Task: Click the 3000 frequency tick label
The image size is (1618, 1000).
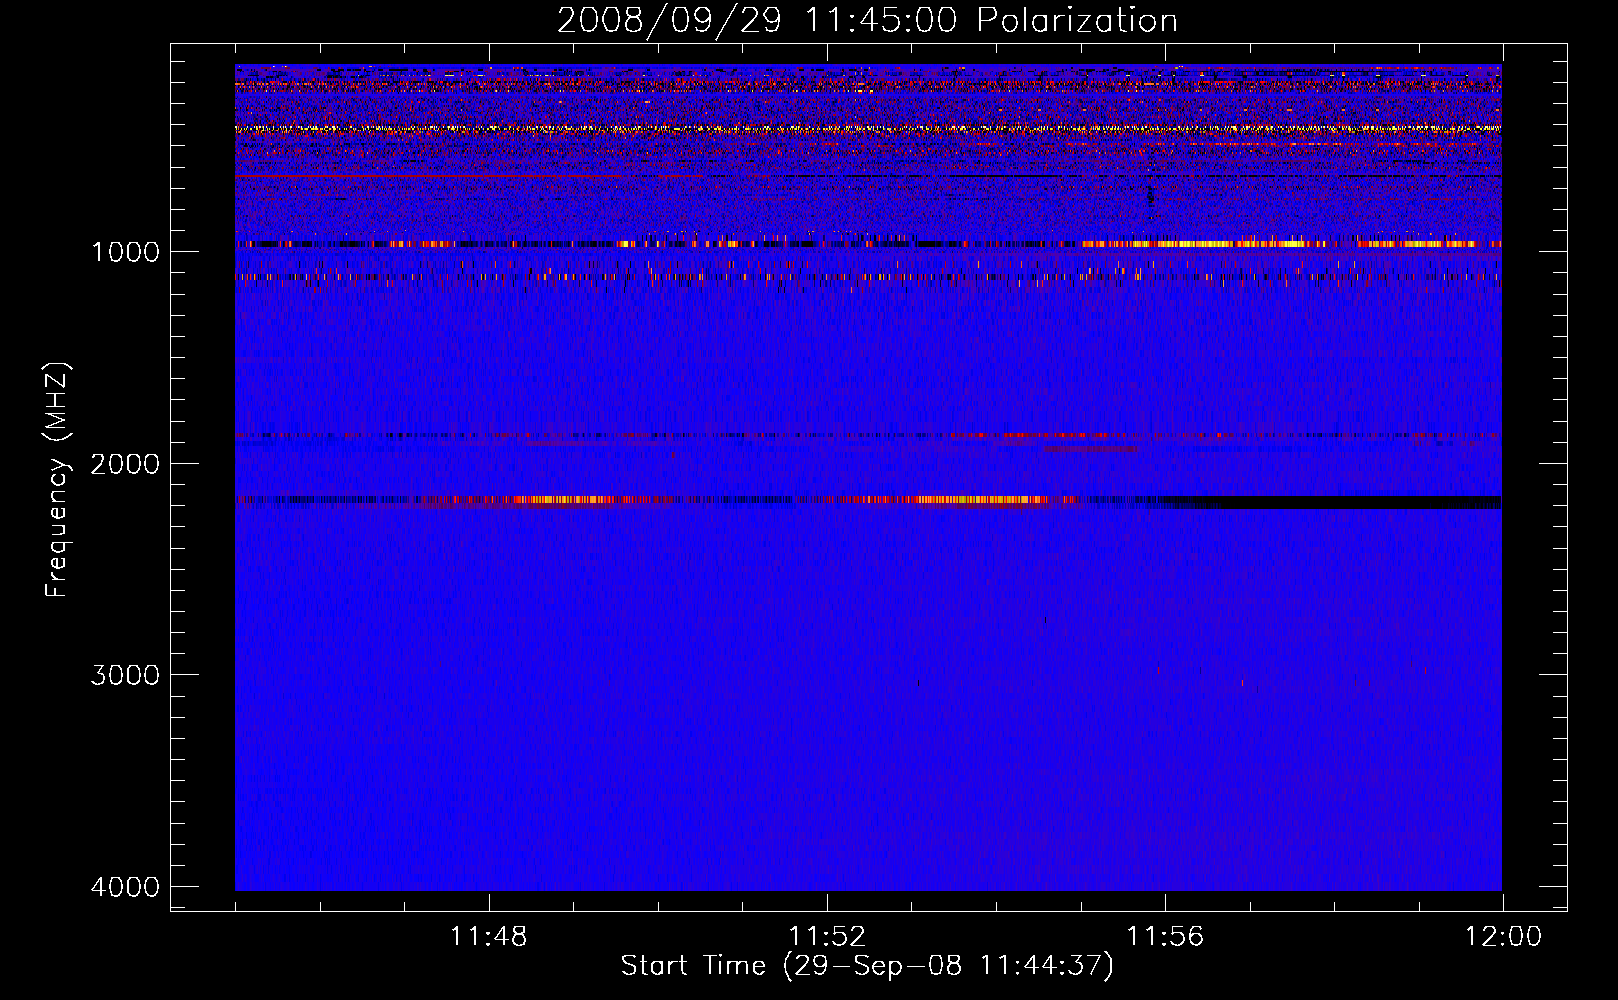Action: coord(125,675)
